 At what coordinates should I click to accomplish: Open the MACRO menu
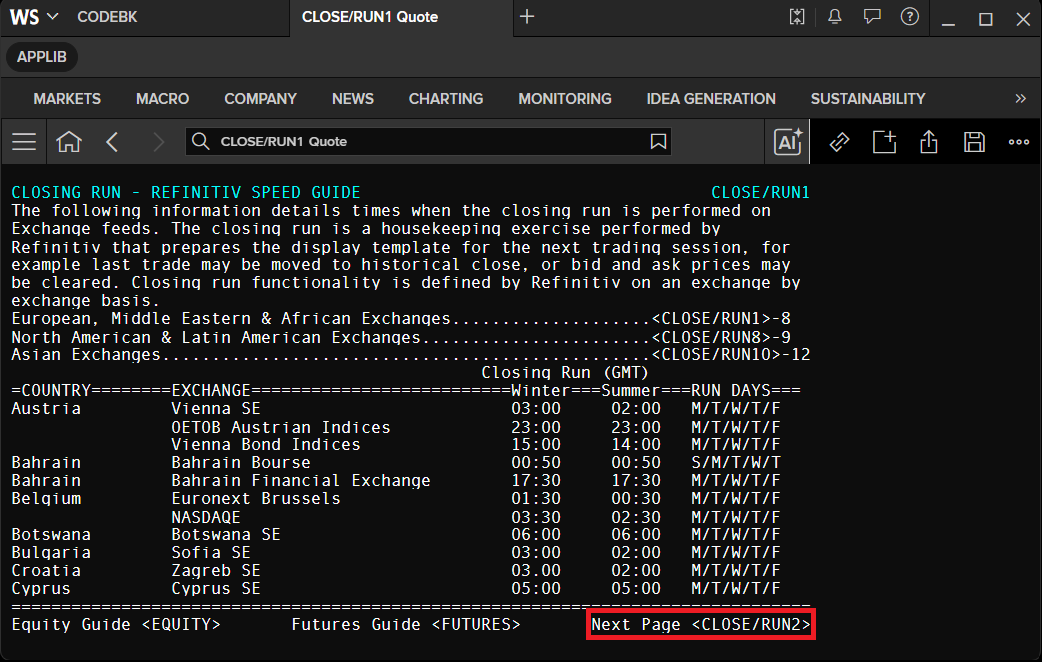pos(163,99)
